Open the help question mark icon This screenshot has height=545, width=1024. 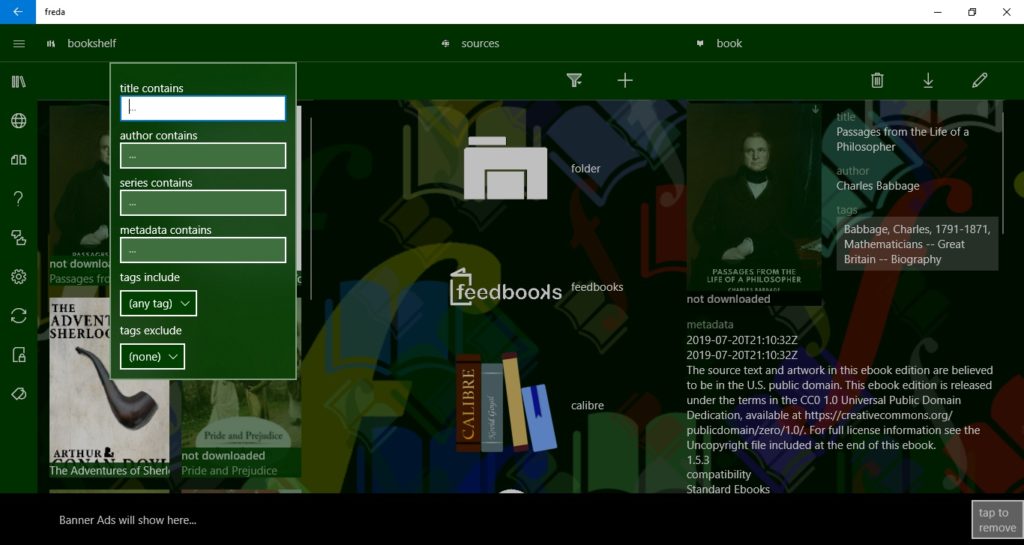19,198
